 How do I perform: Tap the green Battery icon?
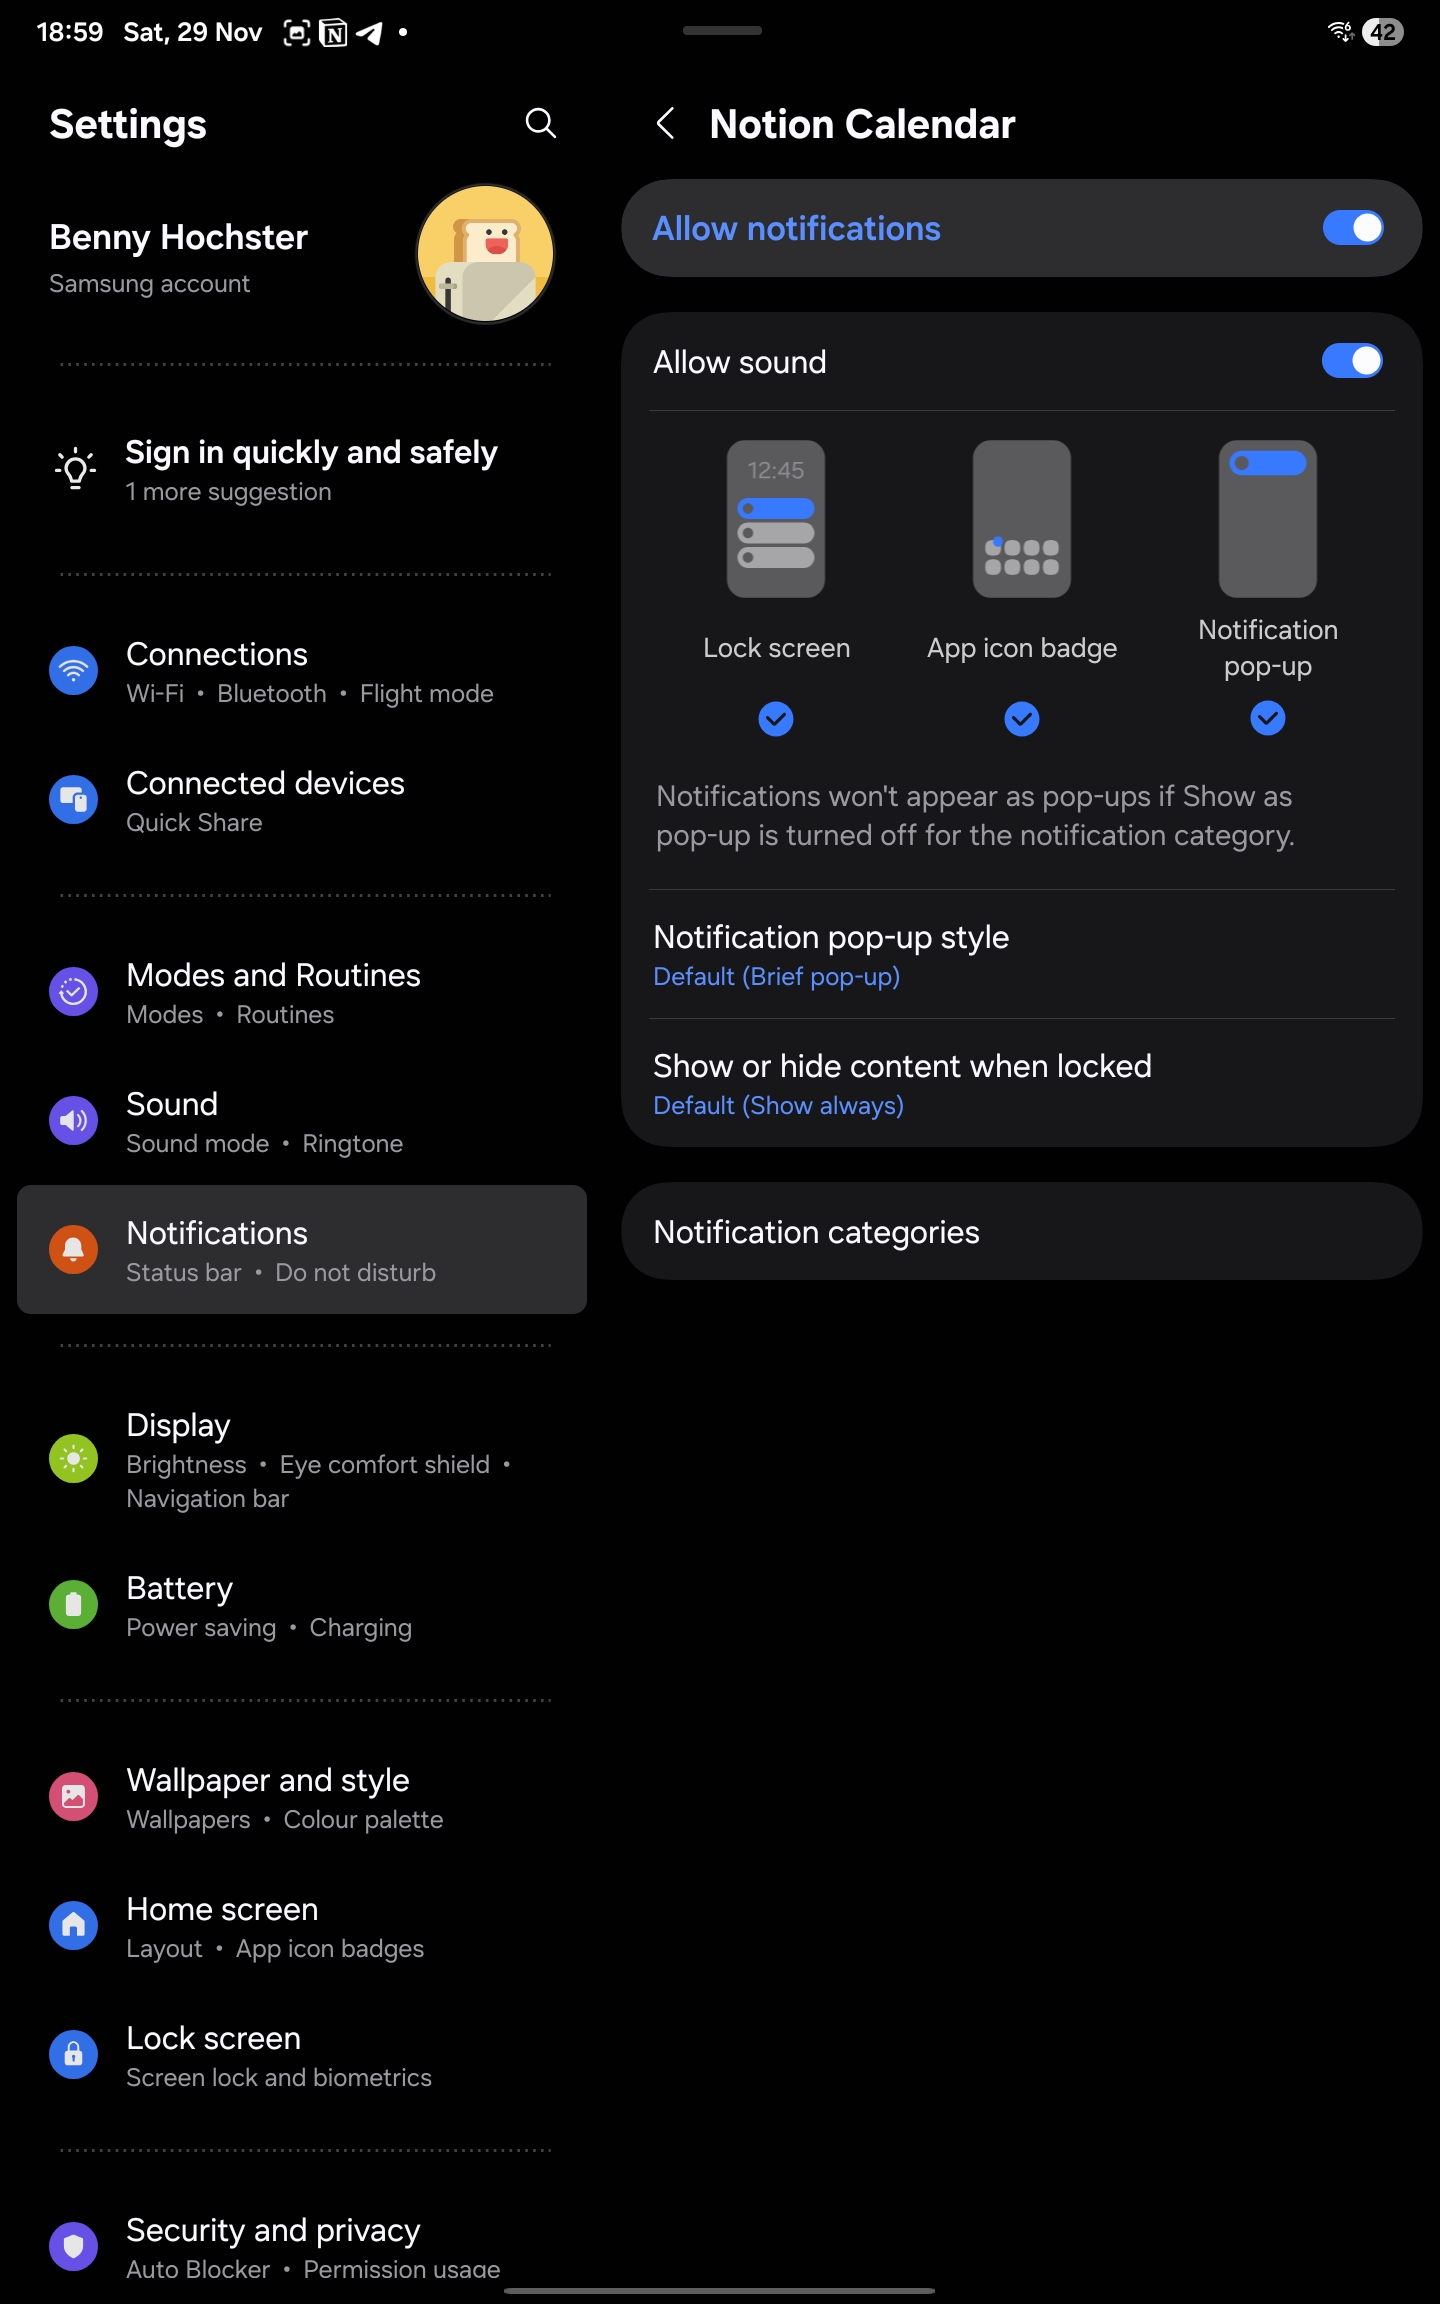click(x=74, y=1605)
